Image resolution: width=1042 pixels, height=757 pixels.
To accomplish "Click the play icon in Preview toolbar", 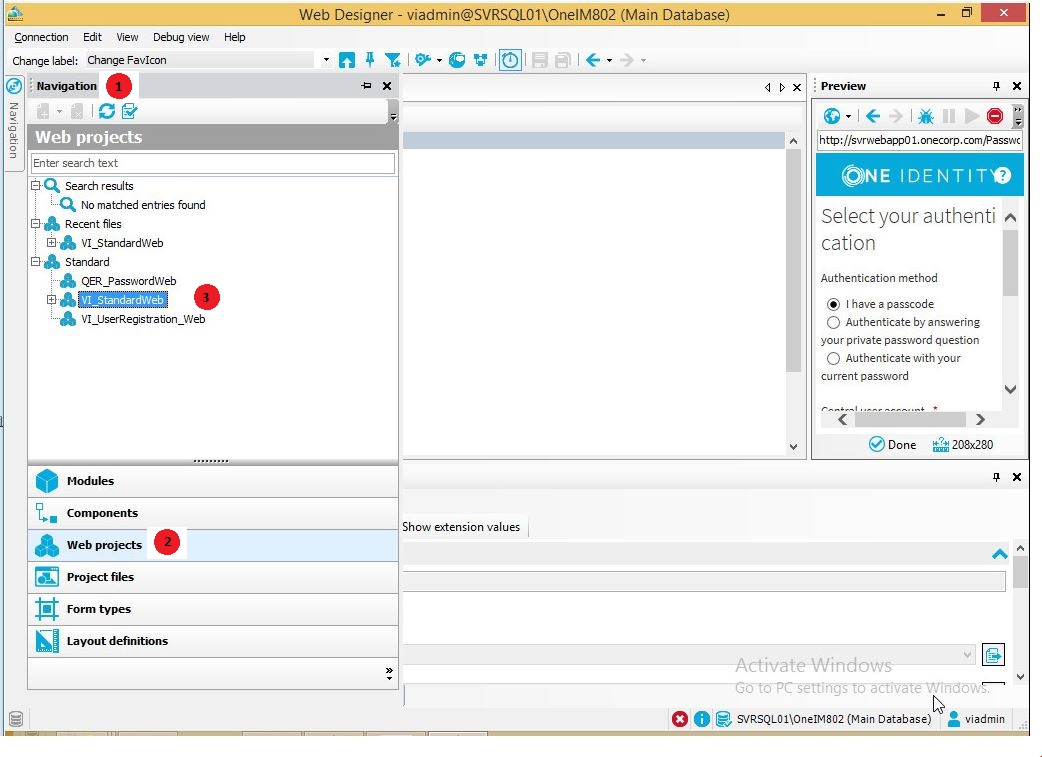I will [972, 116].
